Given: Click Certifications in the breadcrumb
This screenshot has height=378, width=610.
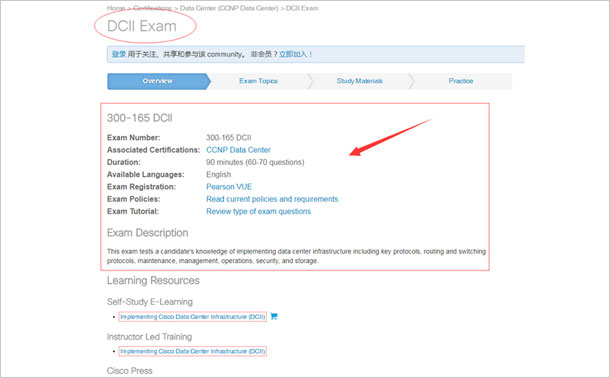Looking at the screenshot, I should pyautogui.click(x=152, y=8).
